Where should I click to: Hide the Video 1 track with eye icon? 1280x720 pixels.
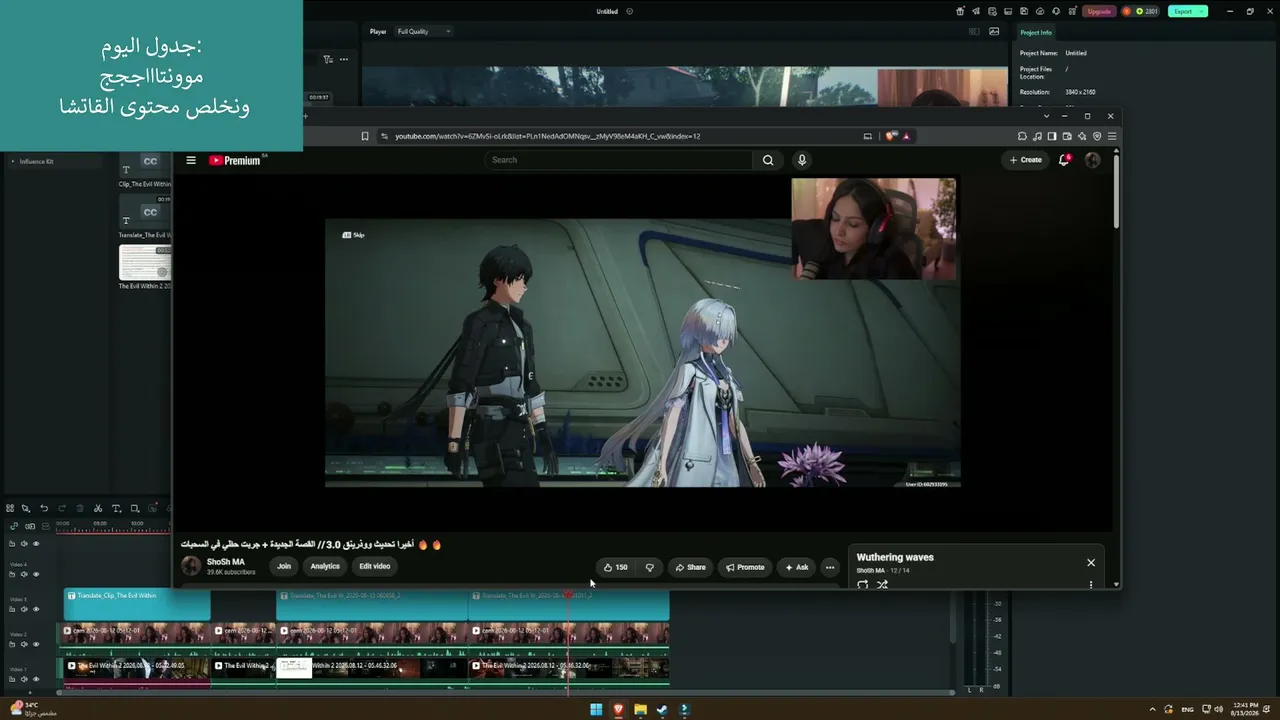[x=36, y=679]
